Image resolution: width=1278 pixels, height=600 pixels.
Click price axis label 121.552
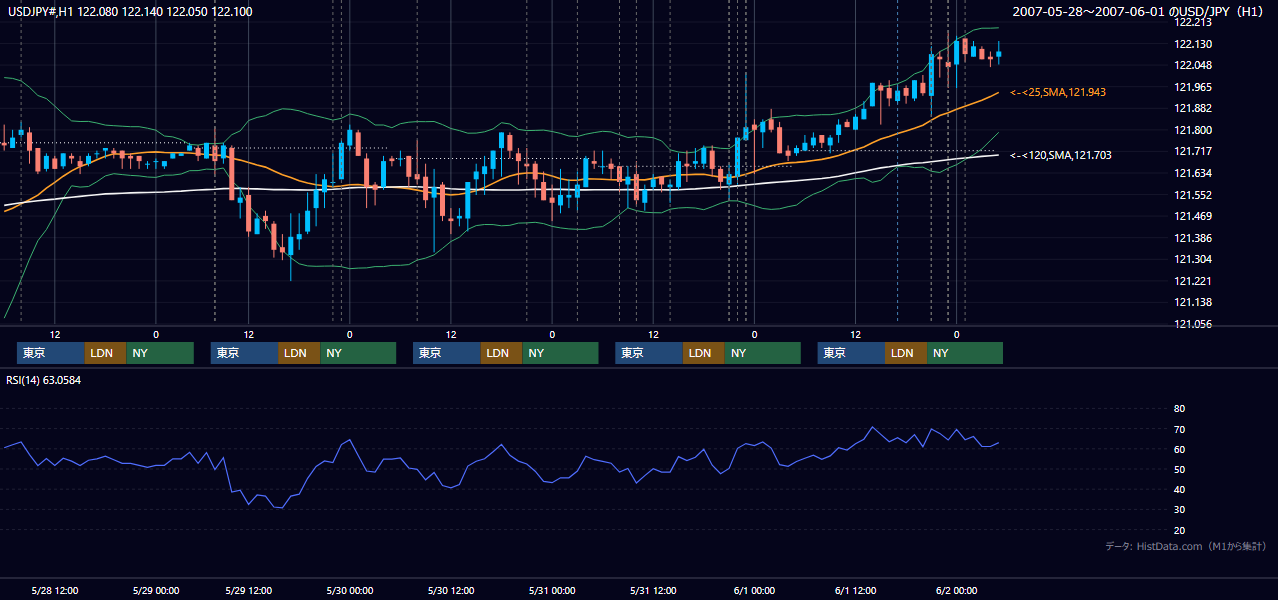coord(1194,195)
